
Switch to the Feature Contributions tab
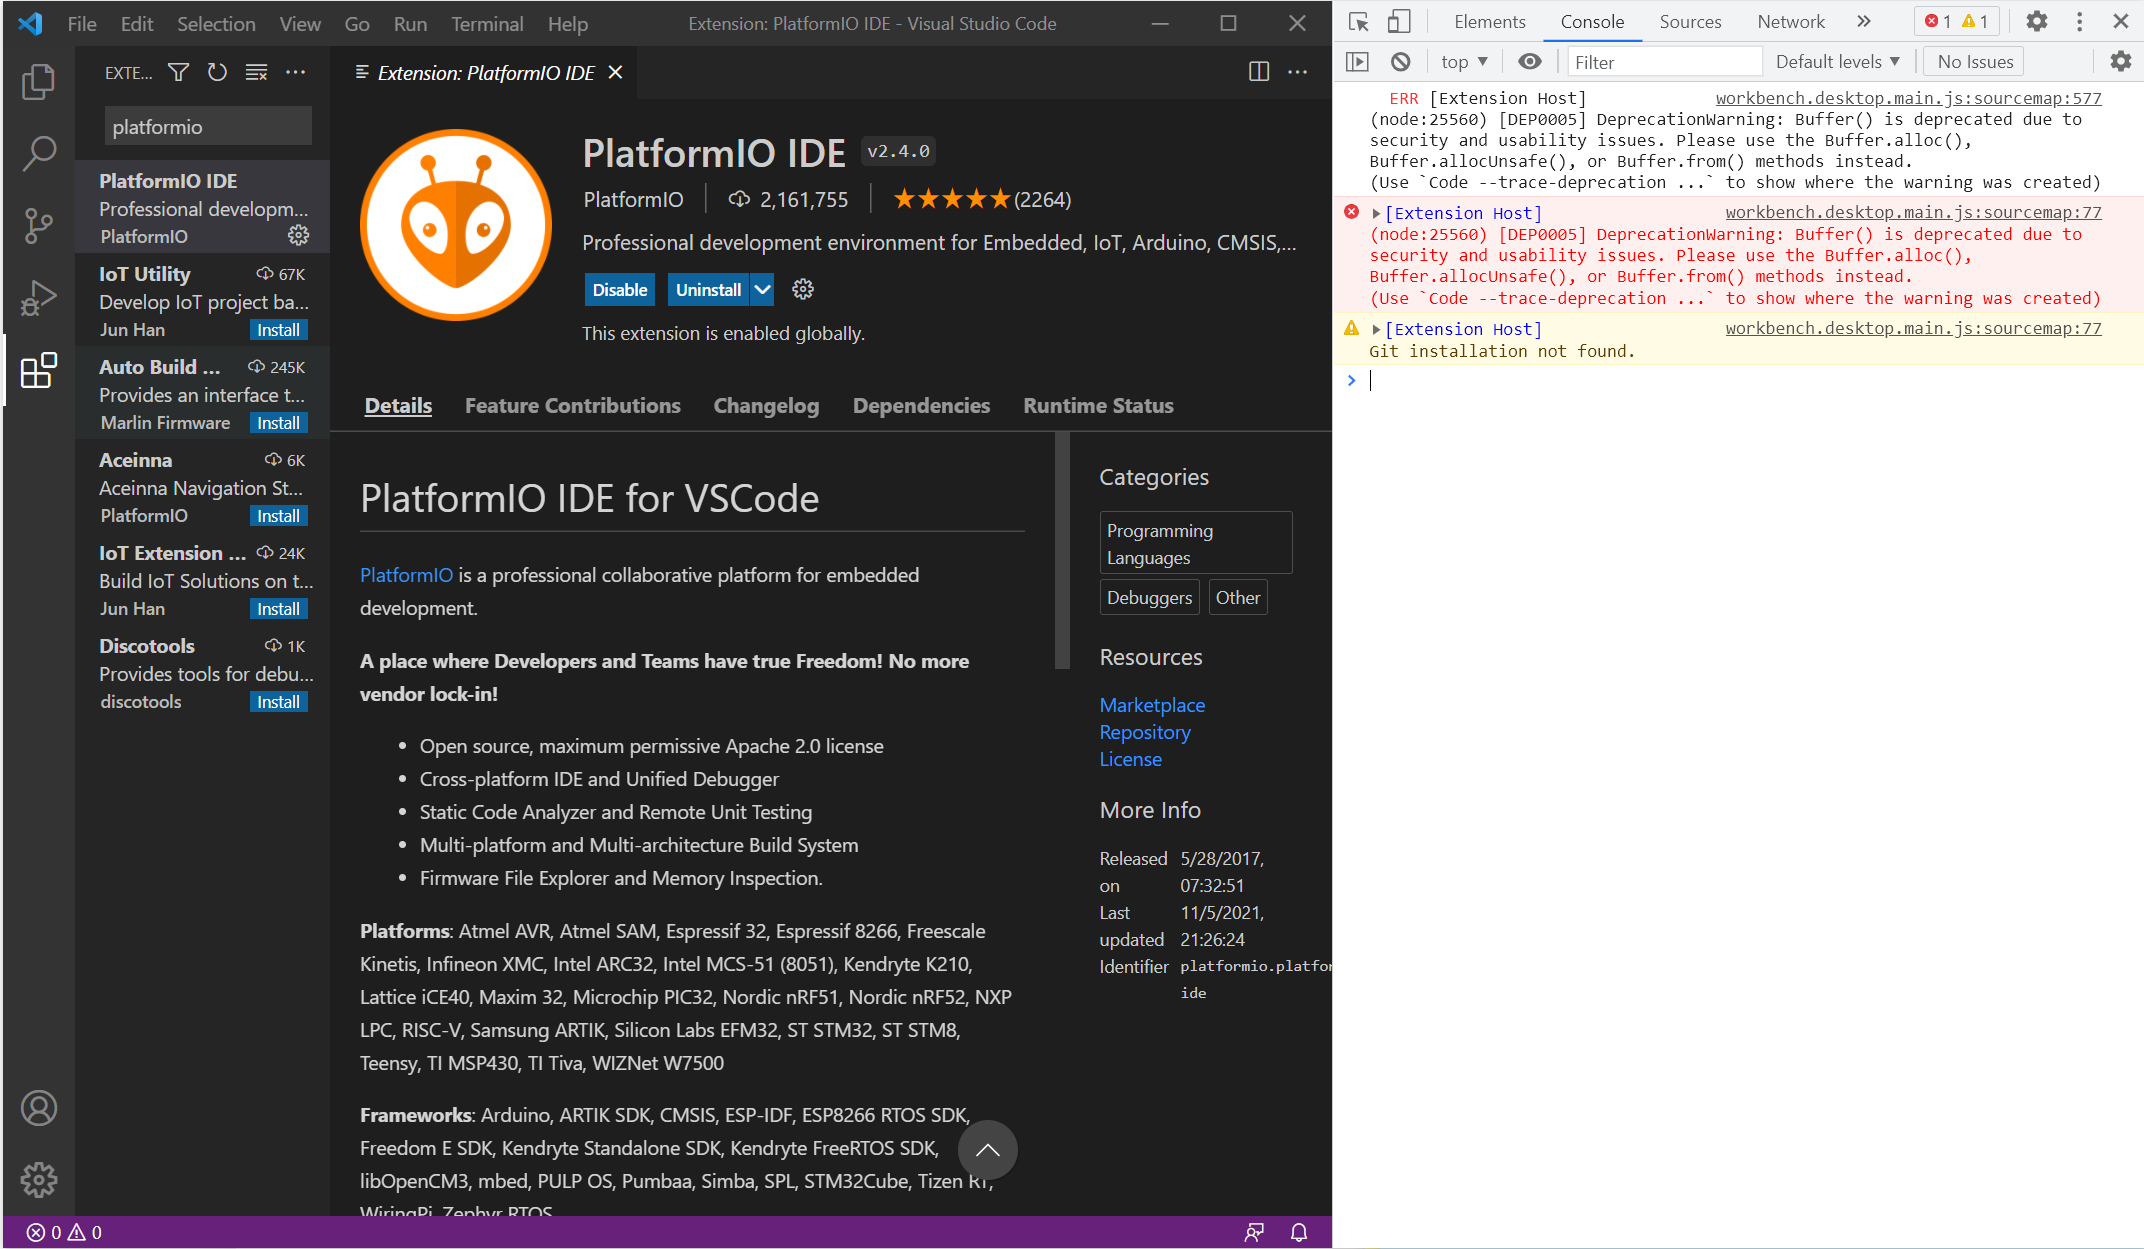coord(572,404)
